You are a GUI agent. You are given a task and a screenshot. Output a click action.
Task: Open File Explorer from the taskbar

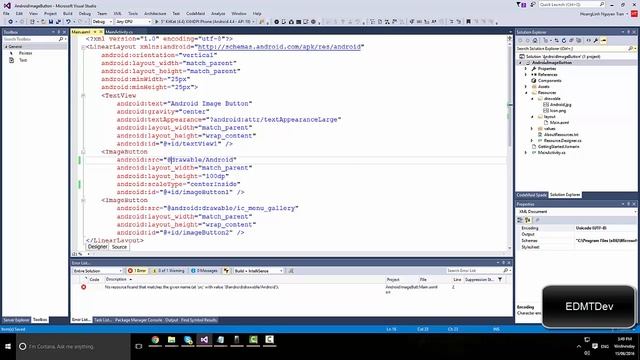point(171,340)
